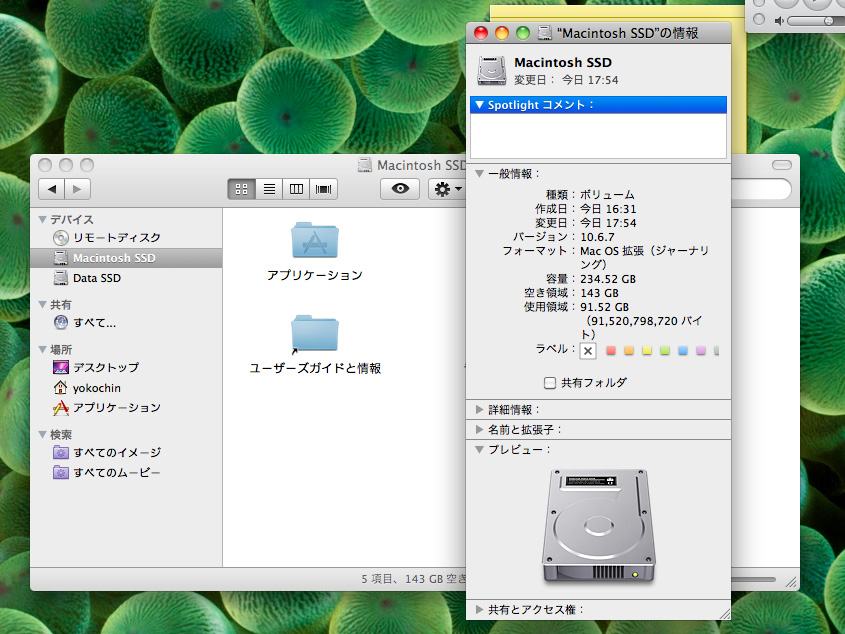Switch Finder to Cover Flow view

coord(323,189)
